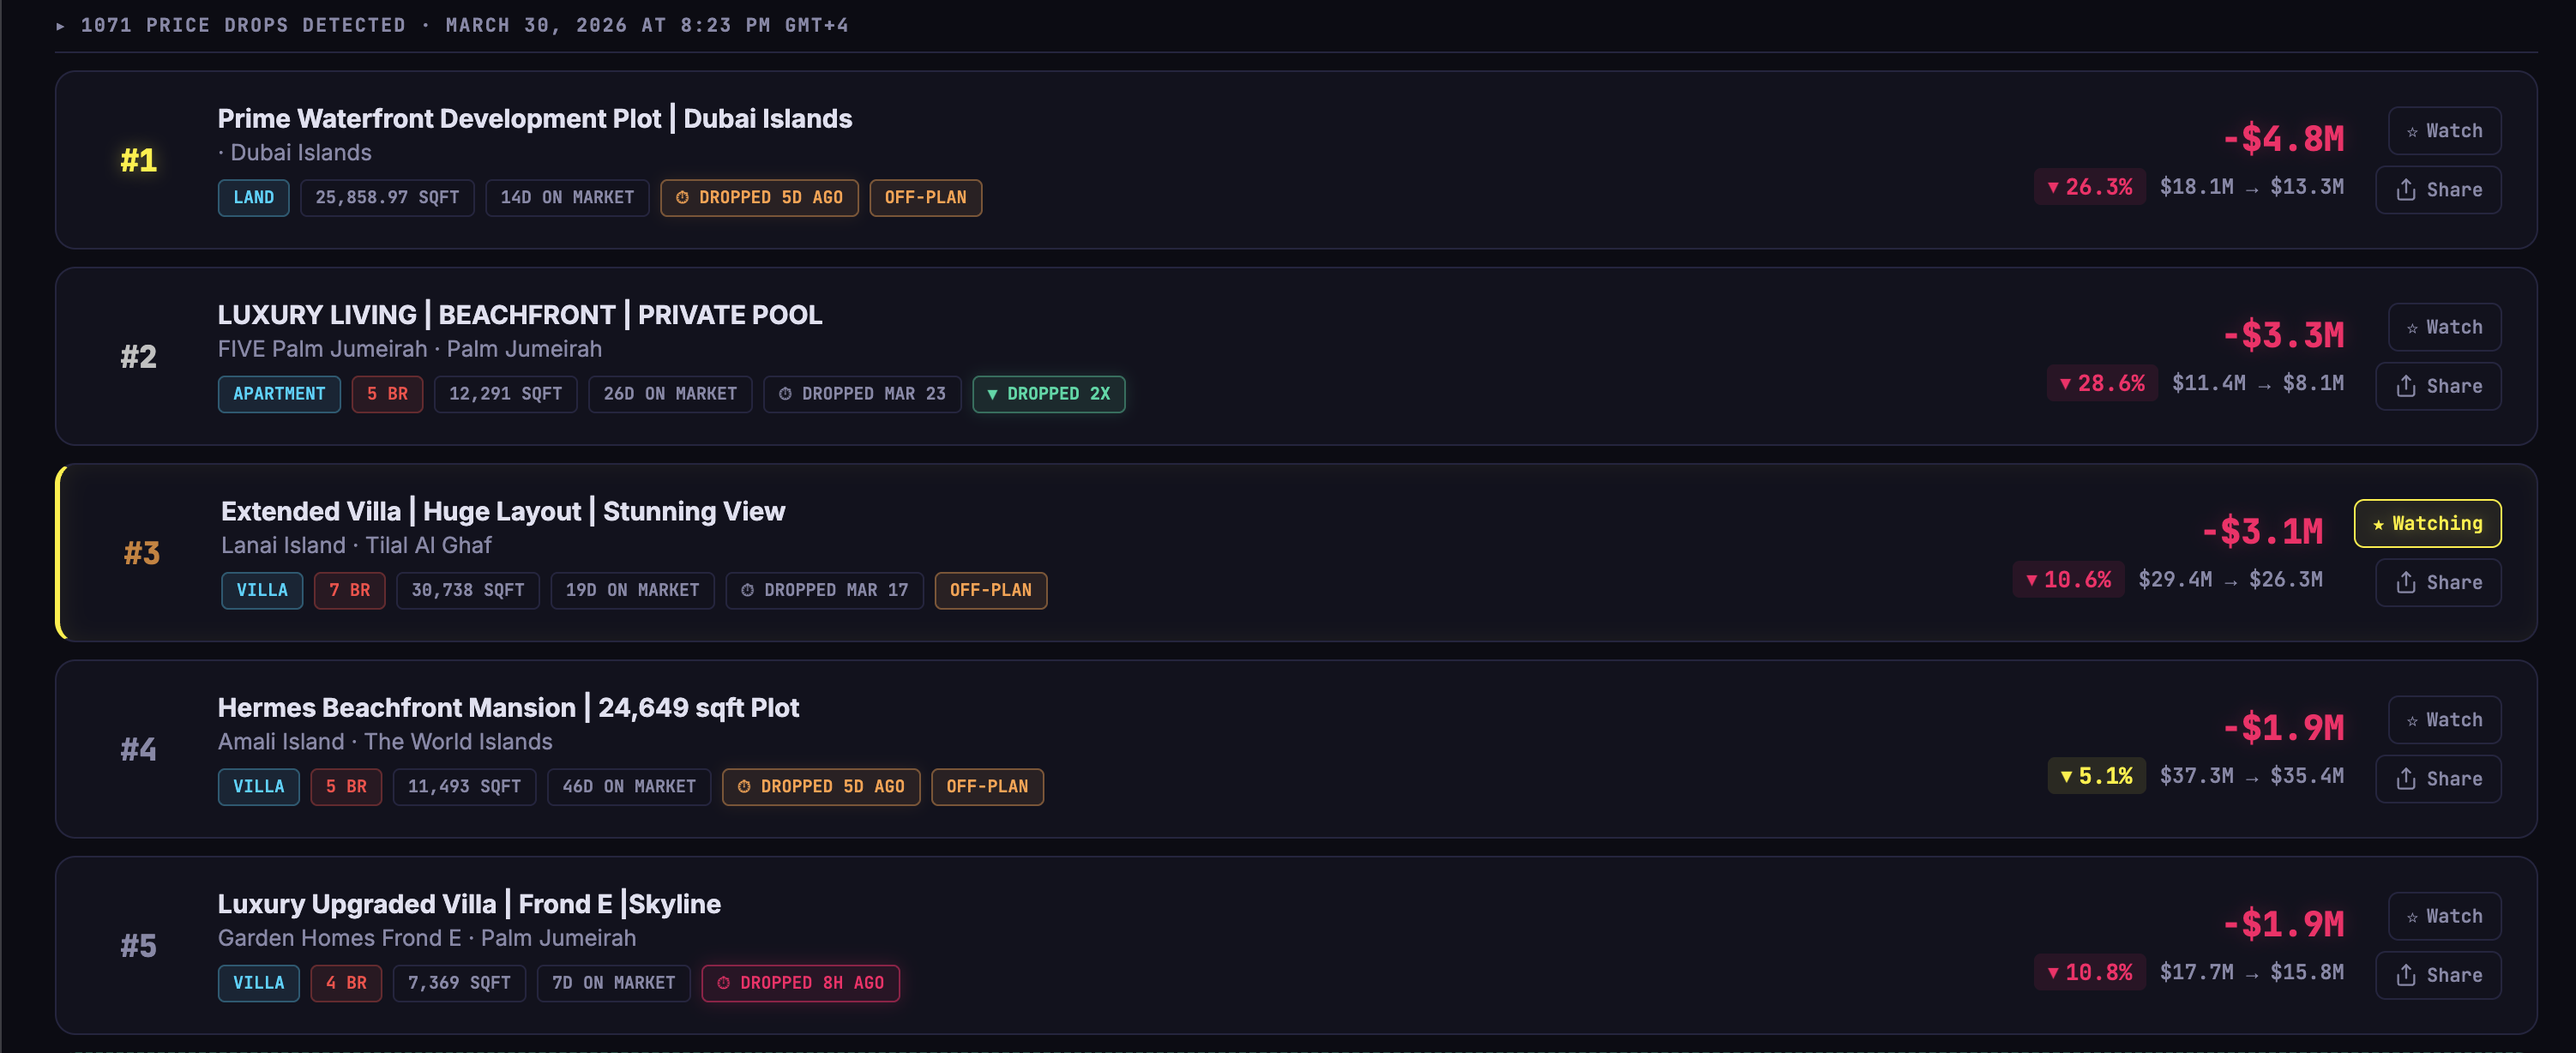Select the LAND type tag
Viewport: 2576px width, 1053px height.
(x=253, y=198)
